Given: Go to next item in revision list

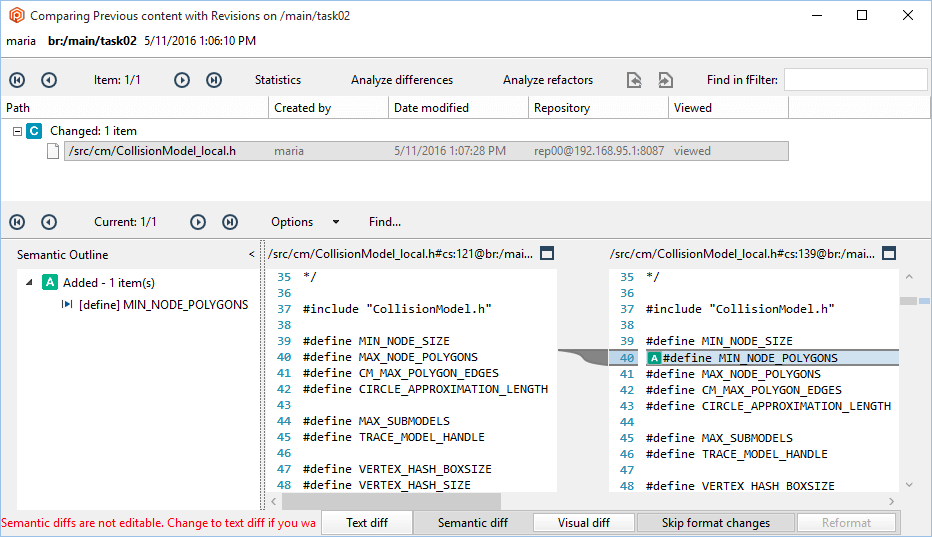Looking at the screenshot, I should tap(182, 80).
